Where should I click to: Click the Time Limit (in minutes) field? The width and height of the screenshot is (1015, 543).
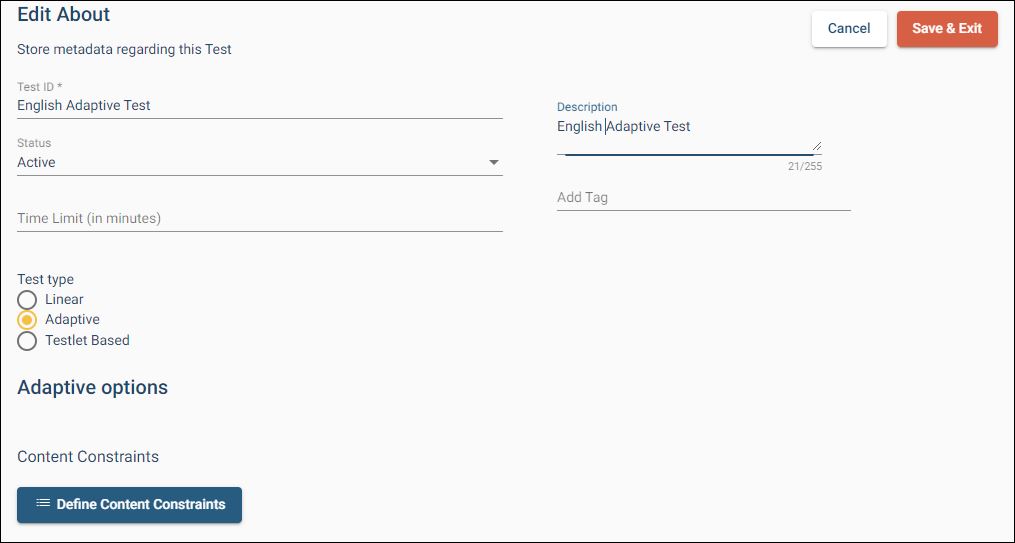(259, 218)
